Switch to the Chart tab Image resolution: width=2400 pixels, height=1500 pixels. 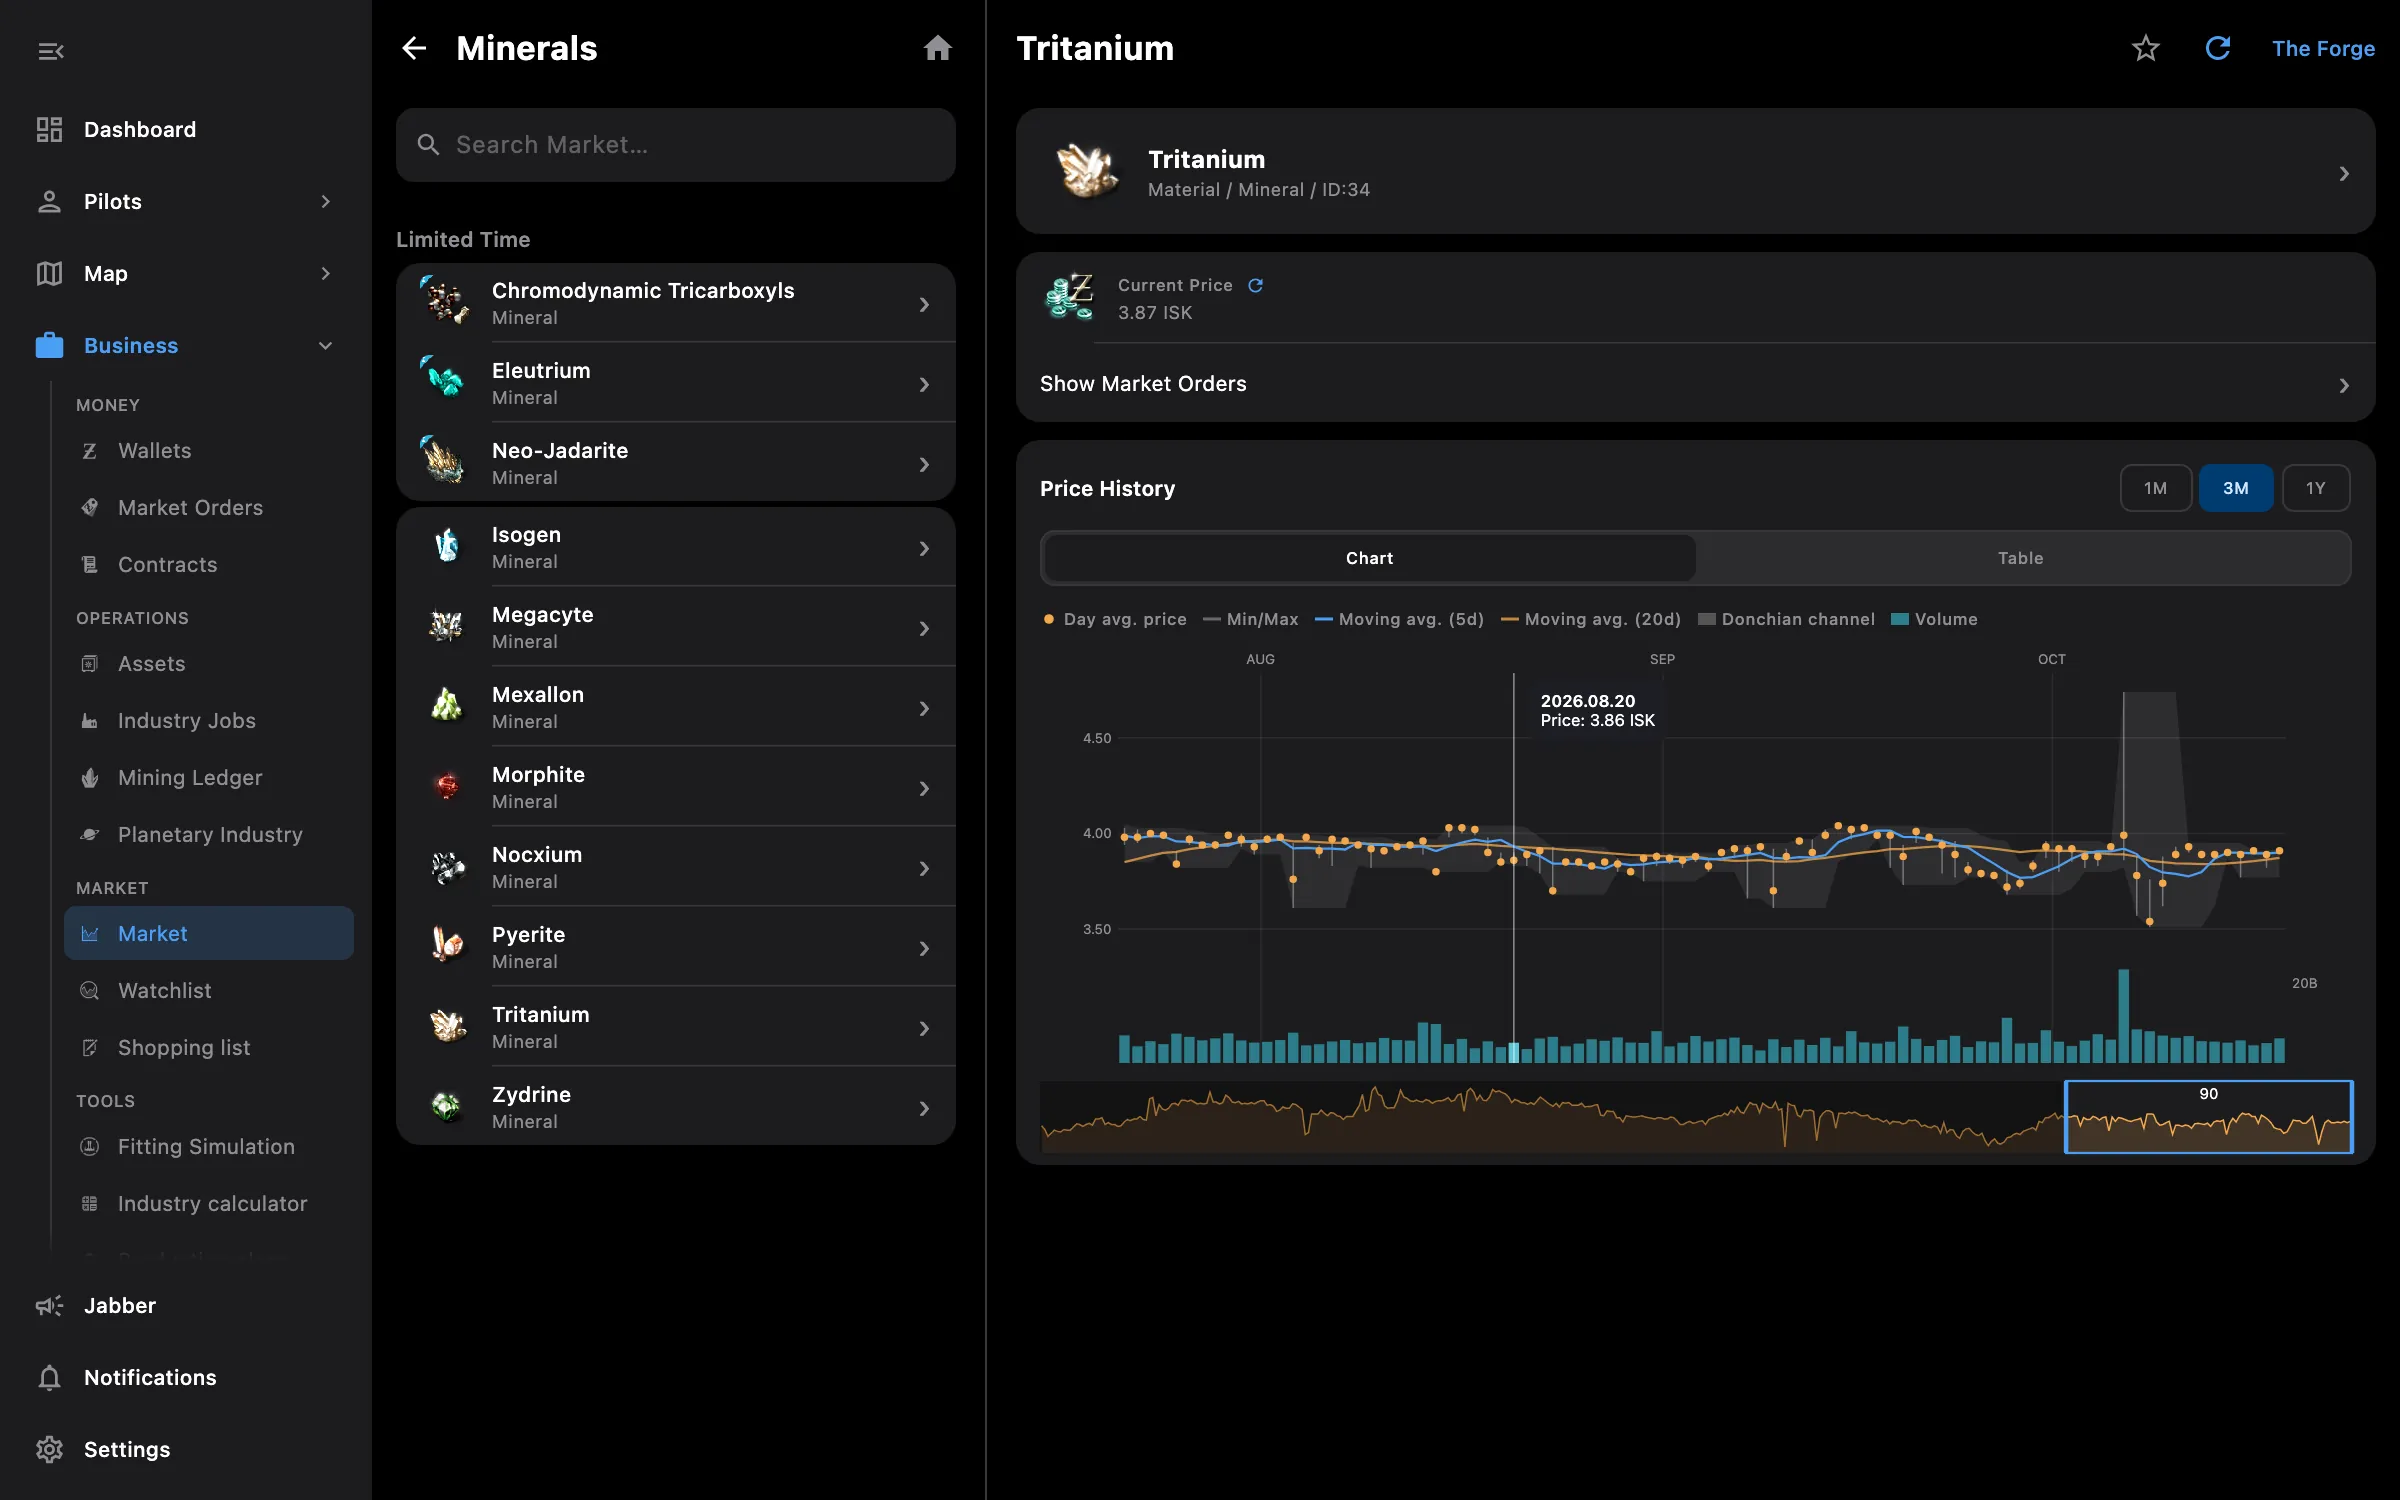[x=1369, y=558]
